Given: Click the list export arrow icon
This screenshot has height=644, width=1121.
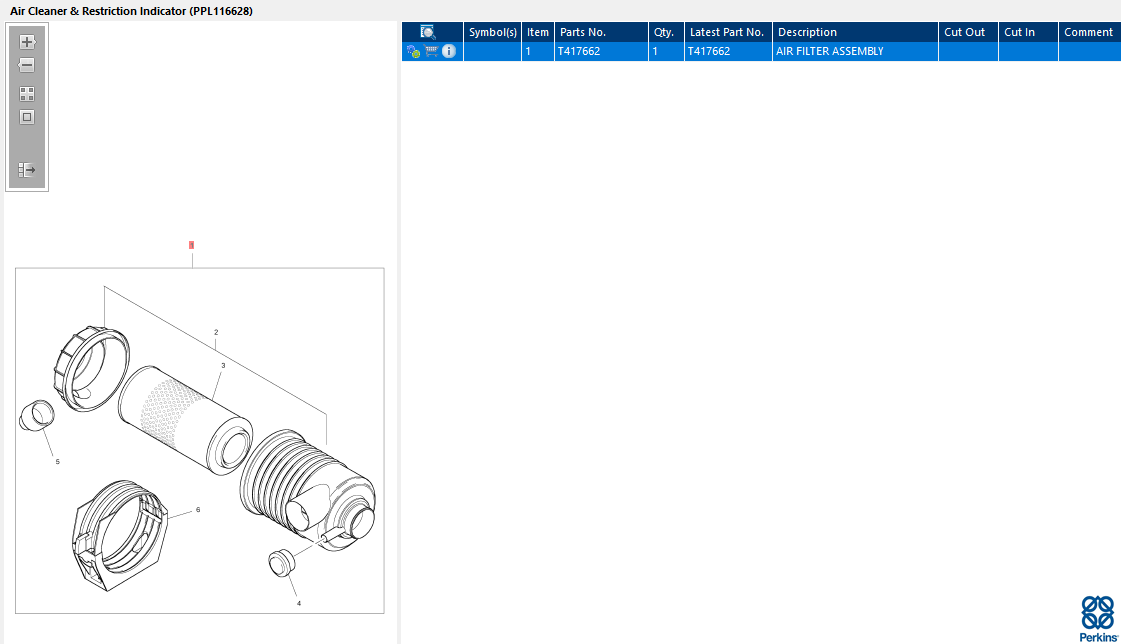Looking at the screenshot, I should tap(27, 169).
